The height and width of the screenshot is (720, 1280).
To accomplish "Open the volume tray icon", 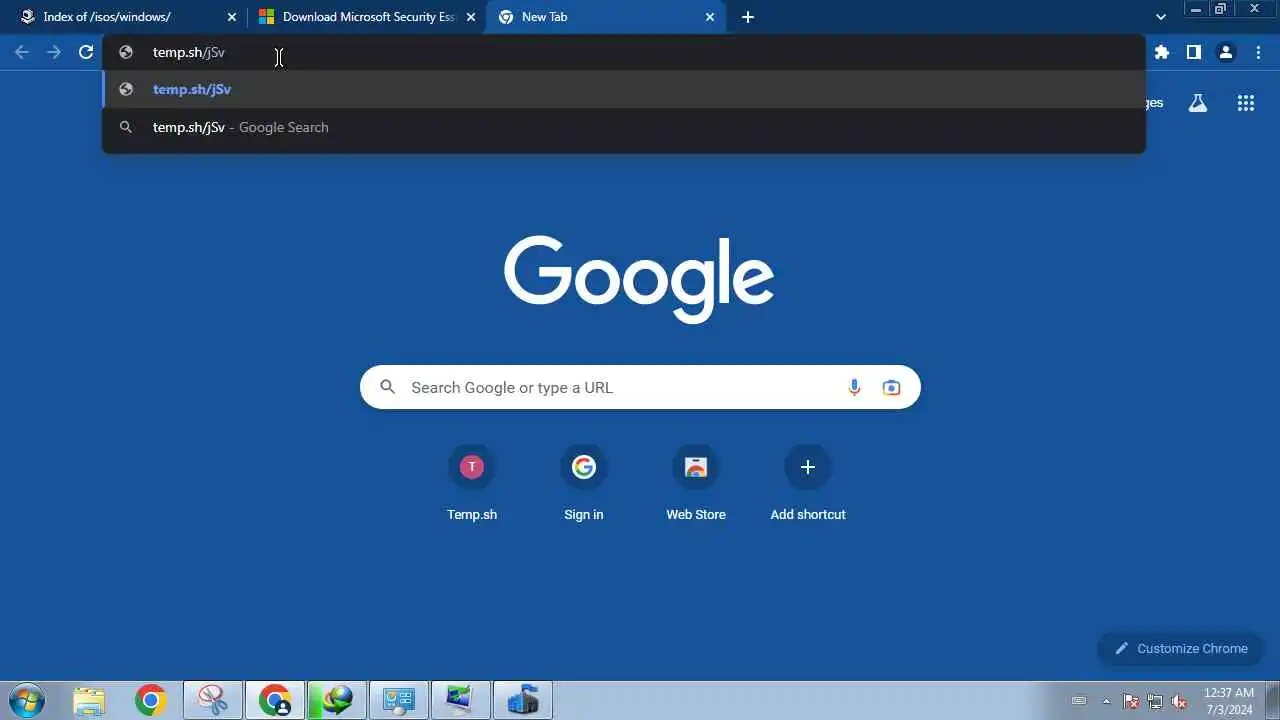I will [x=1179, y=701].
